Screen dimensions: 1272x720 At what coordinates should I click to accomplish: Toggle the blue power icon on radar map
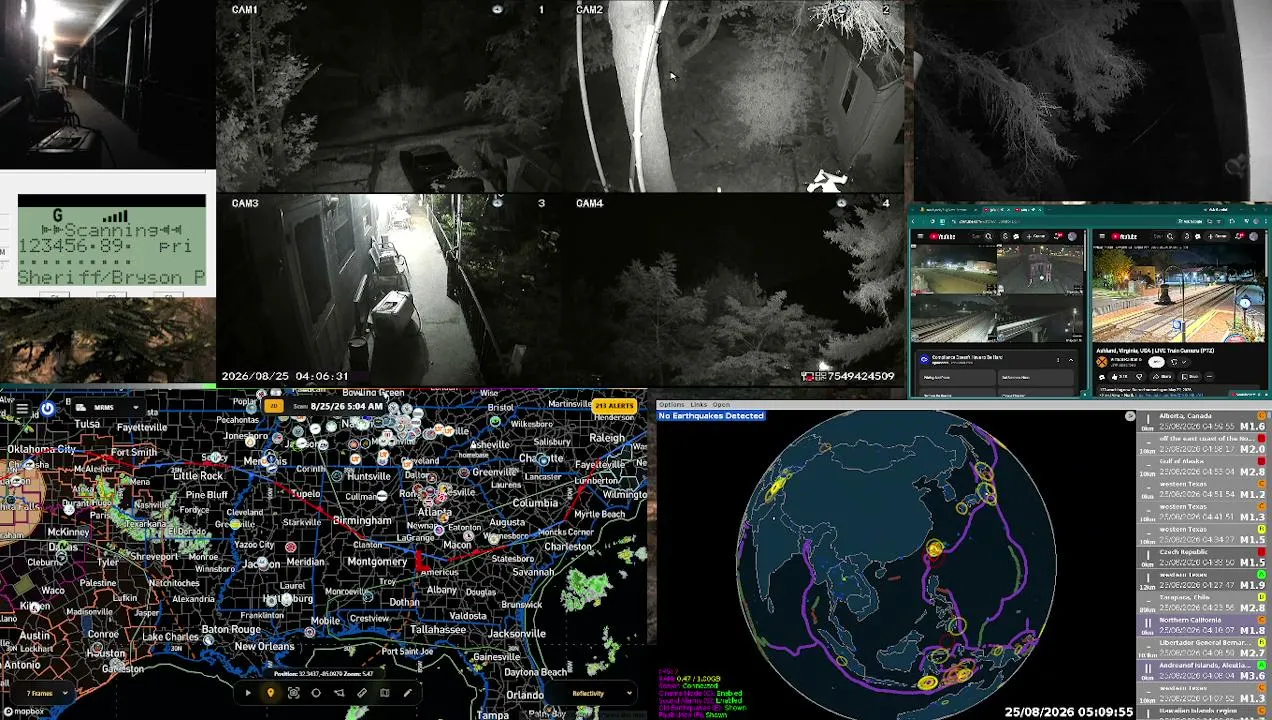point(47,408)
